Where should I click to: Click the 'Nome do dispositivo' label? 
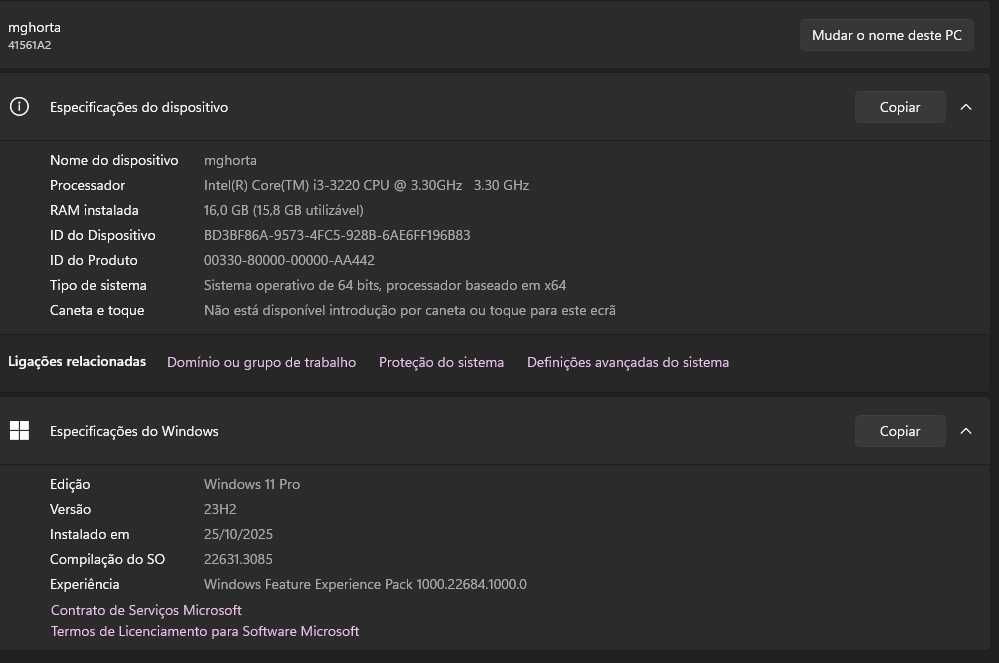(114, 160)
